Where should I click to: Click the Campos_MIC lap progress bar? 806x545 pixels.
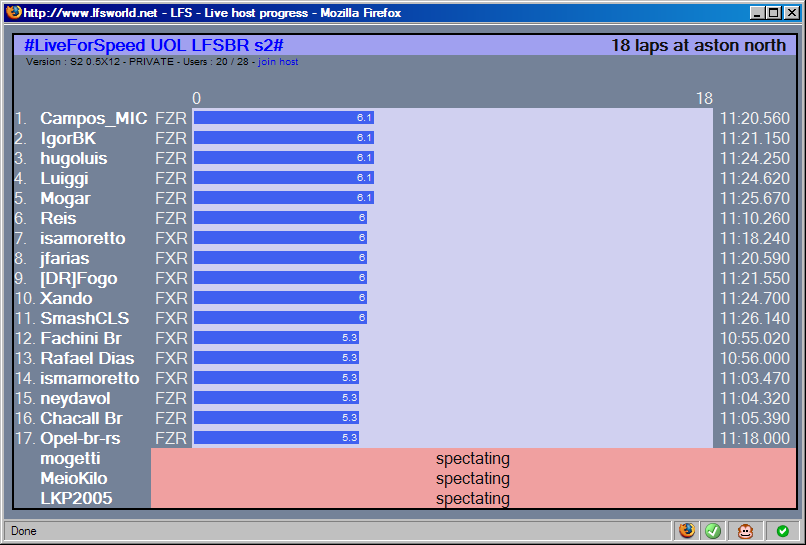click(x=284, y=118)
